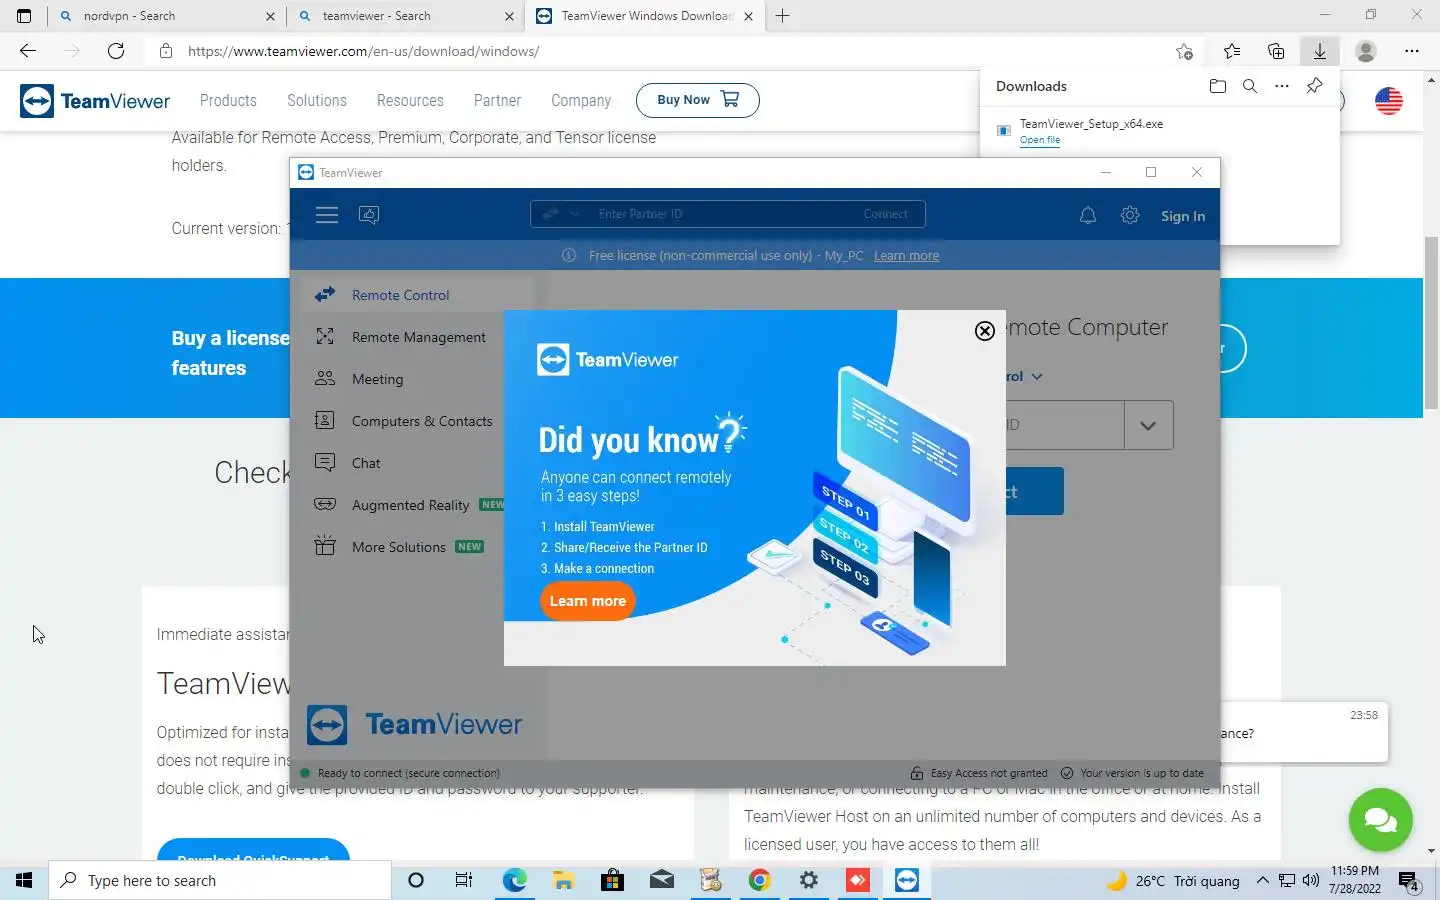Open Windows Start menu
The width and height of the screenshot is (1440, 900).
[x=24, y=880]
